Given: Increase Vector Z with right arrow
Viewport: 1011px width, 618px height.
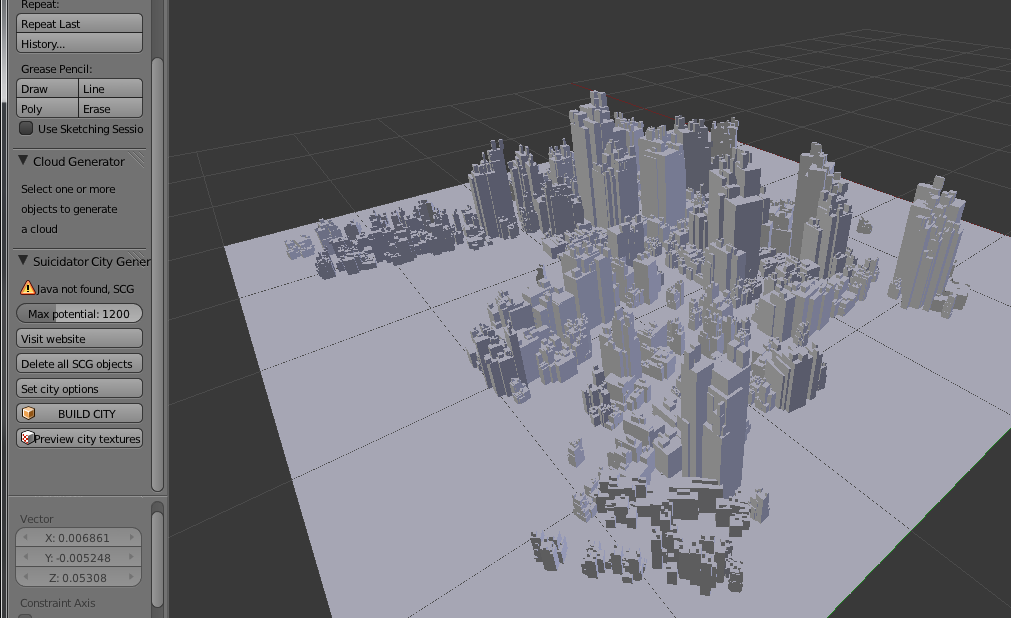Looking at the screenshot, I should pos(132,577).
